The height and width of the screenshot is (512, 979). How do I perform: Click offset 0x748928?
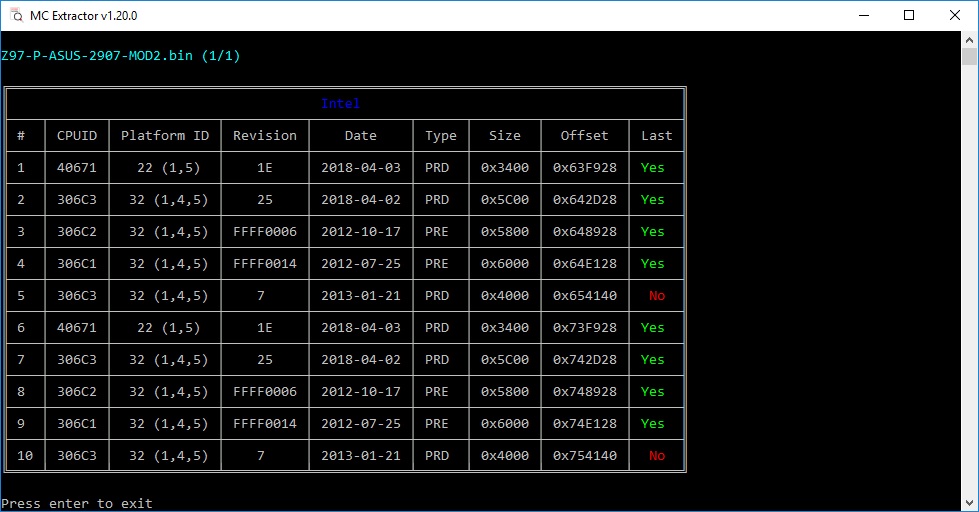click(584, 391)
